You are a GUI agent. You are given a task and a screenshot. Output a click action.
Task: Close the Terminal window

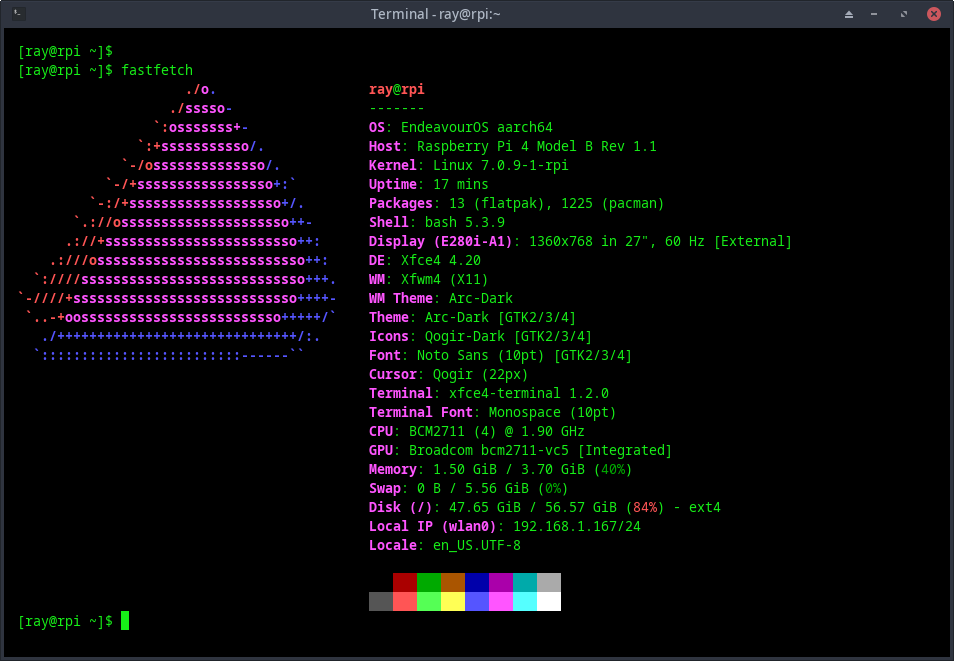pos(934,14)
